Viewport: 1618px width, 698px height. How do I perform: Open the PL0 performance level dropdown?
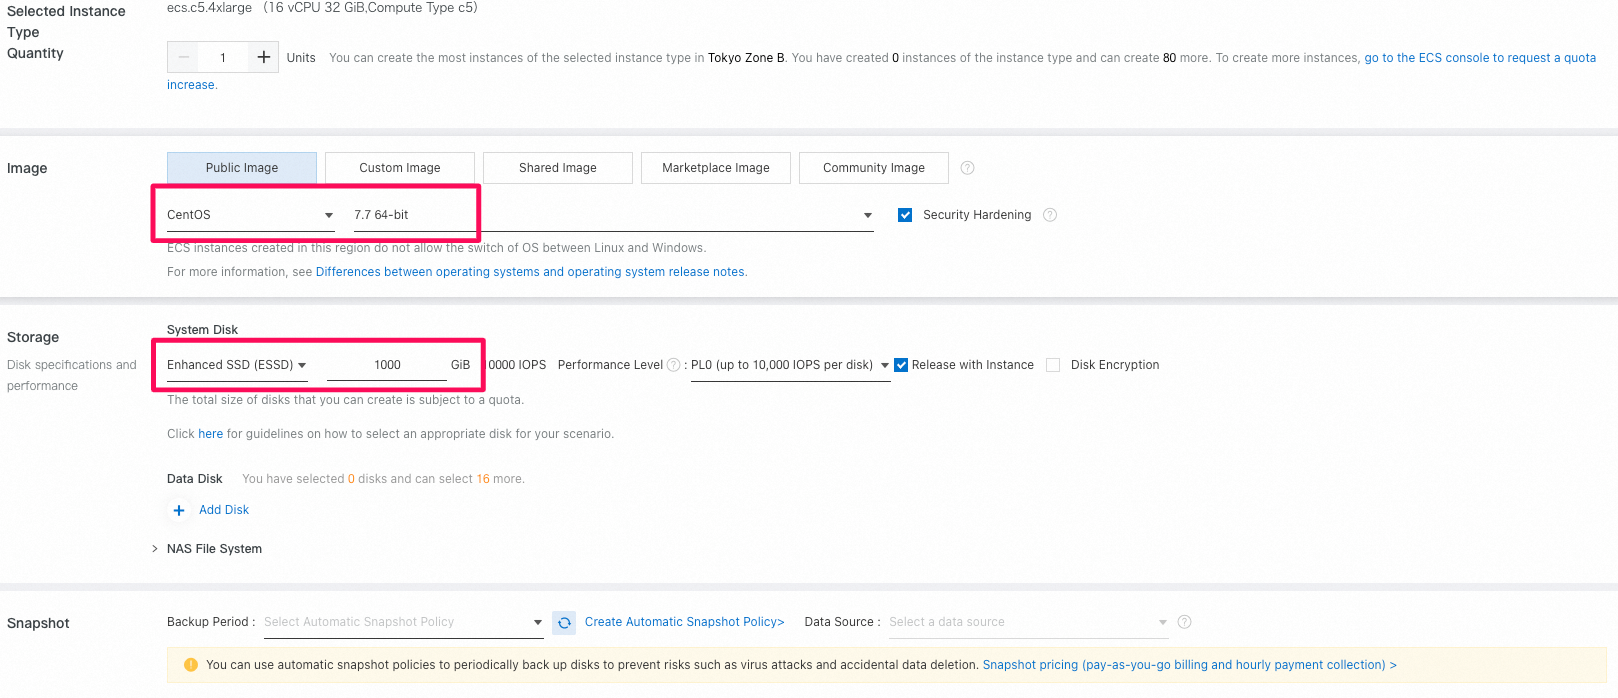pos(790,365)
